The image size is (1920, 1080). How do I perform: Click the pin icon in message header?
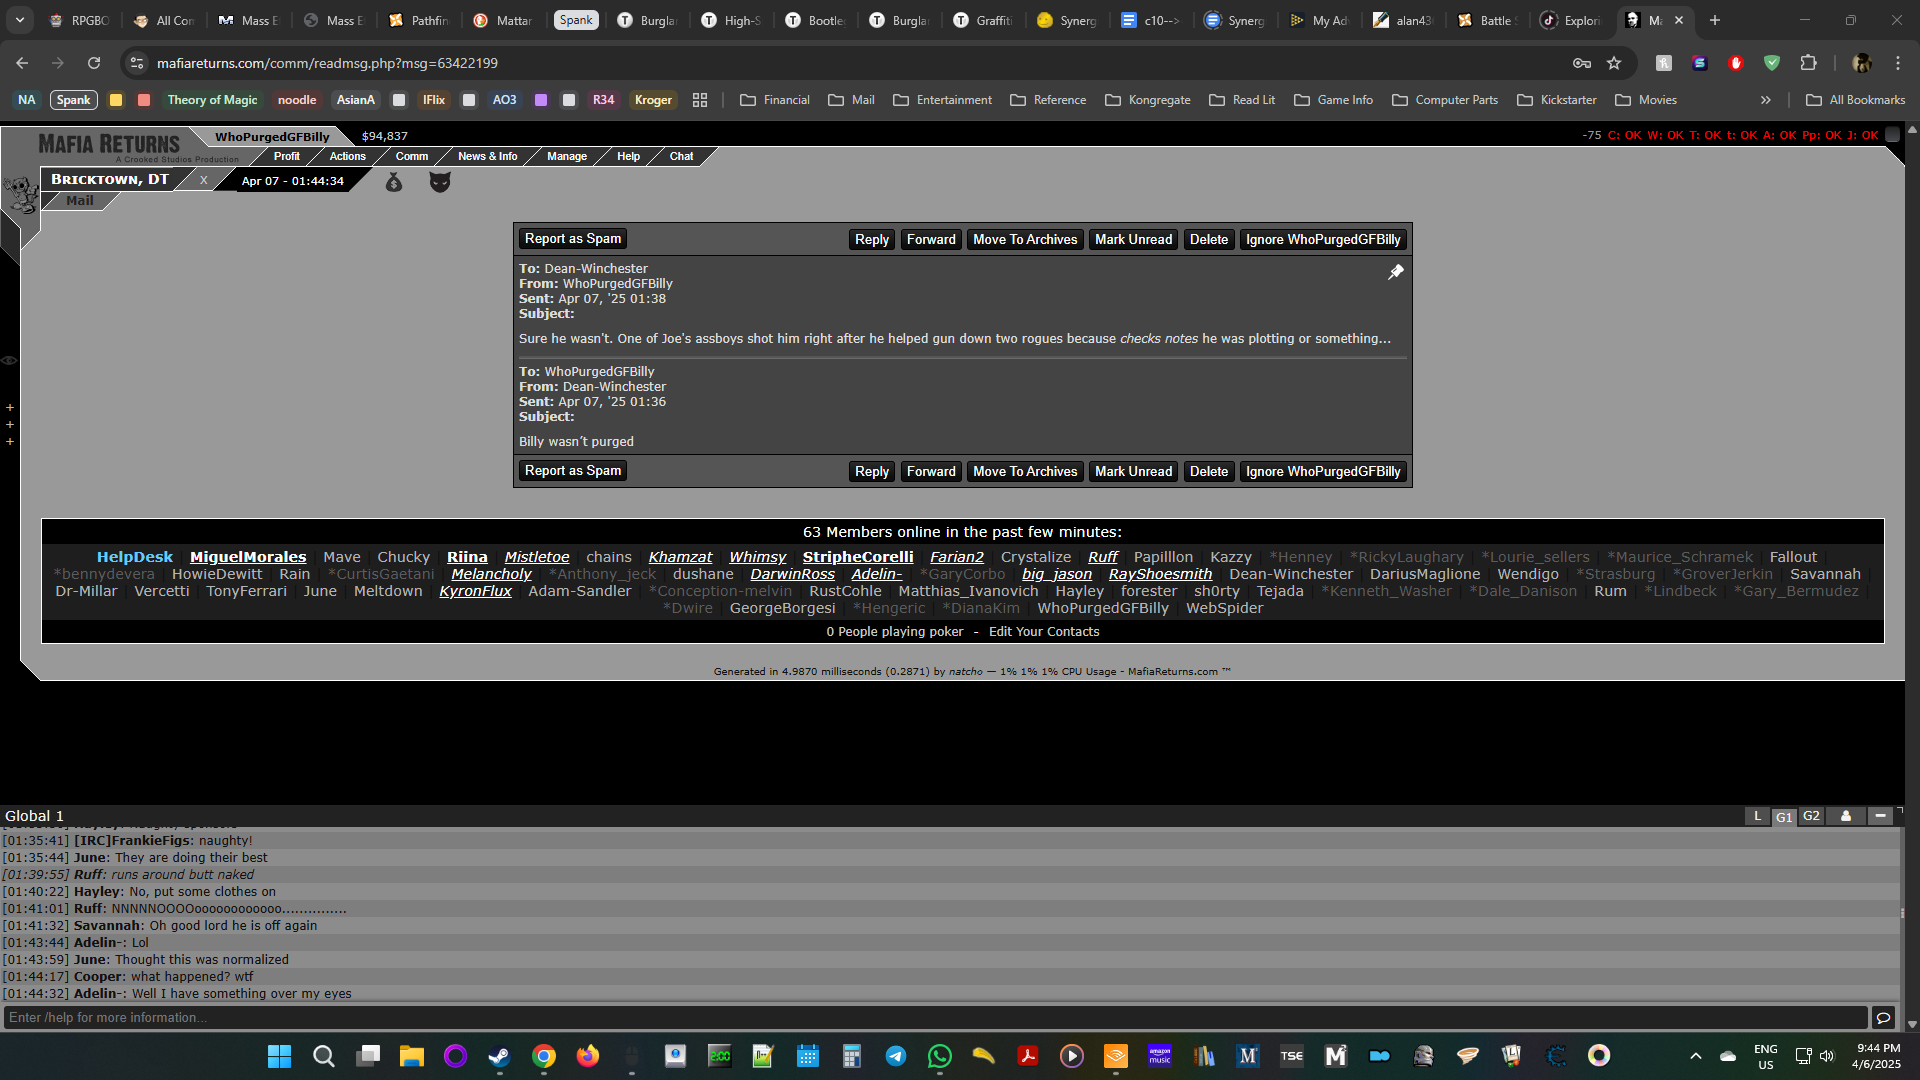tap(1396, 272)
